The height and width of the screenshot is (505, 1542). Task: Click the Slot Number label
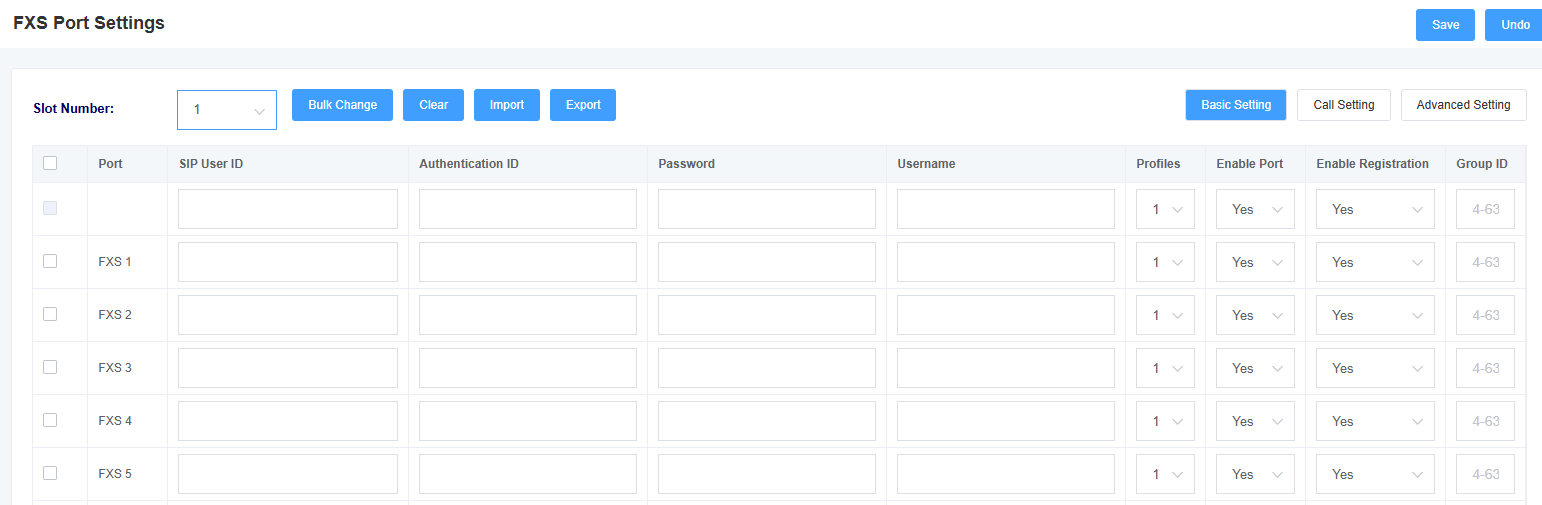pos(74,109)
